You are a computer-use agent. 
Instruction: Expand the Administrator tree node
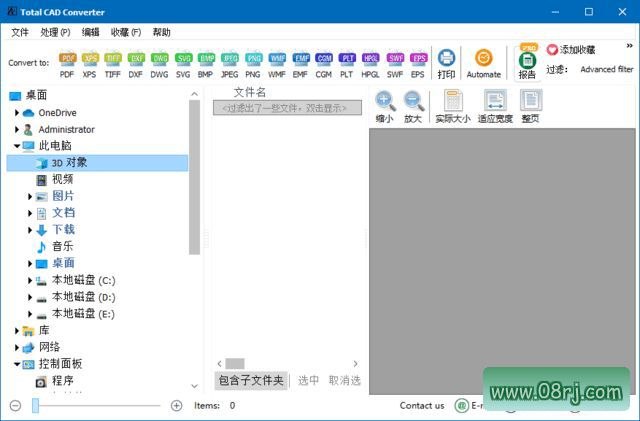pos(17,129)
